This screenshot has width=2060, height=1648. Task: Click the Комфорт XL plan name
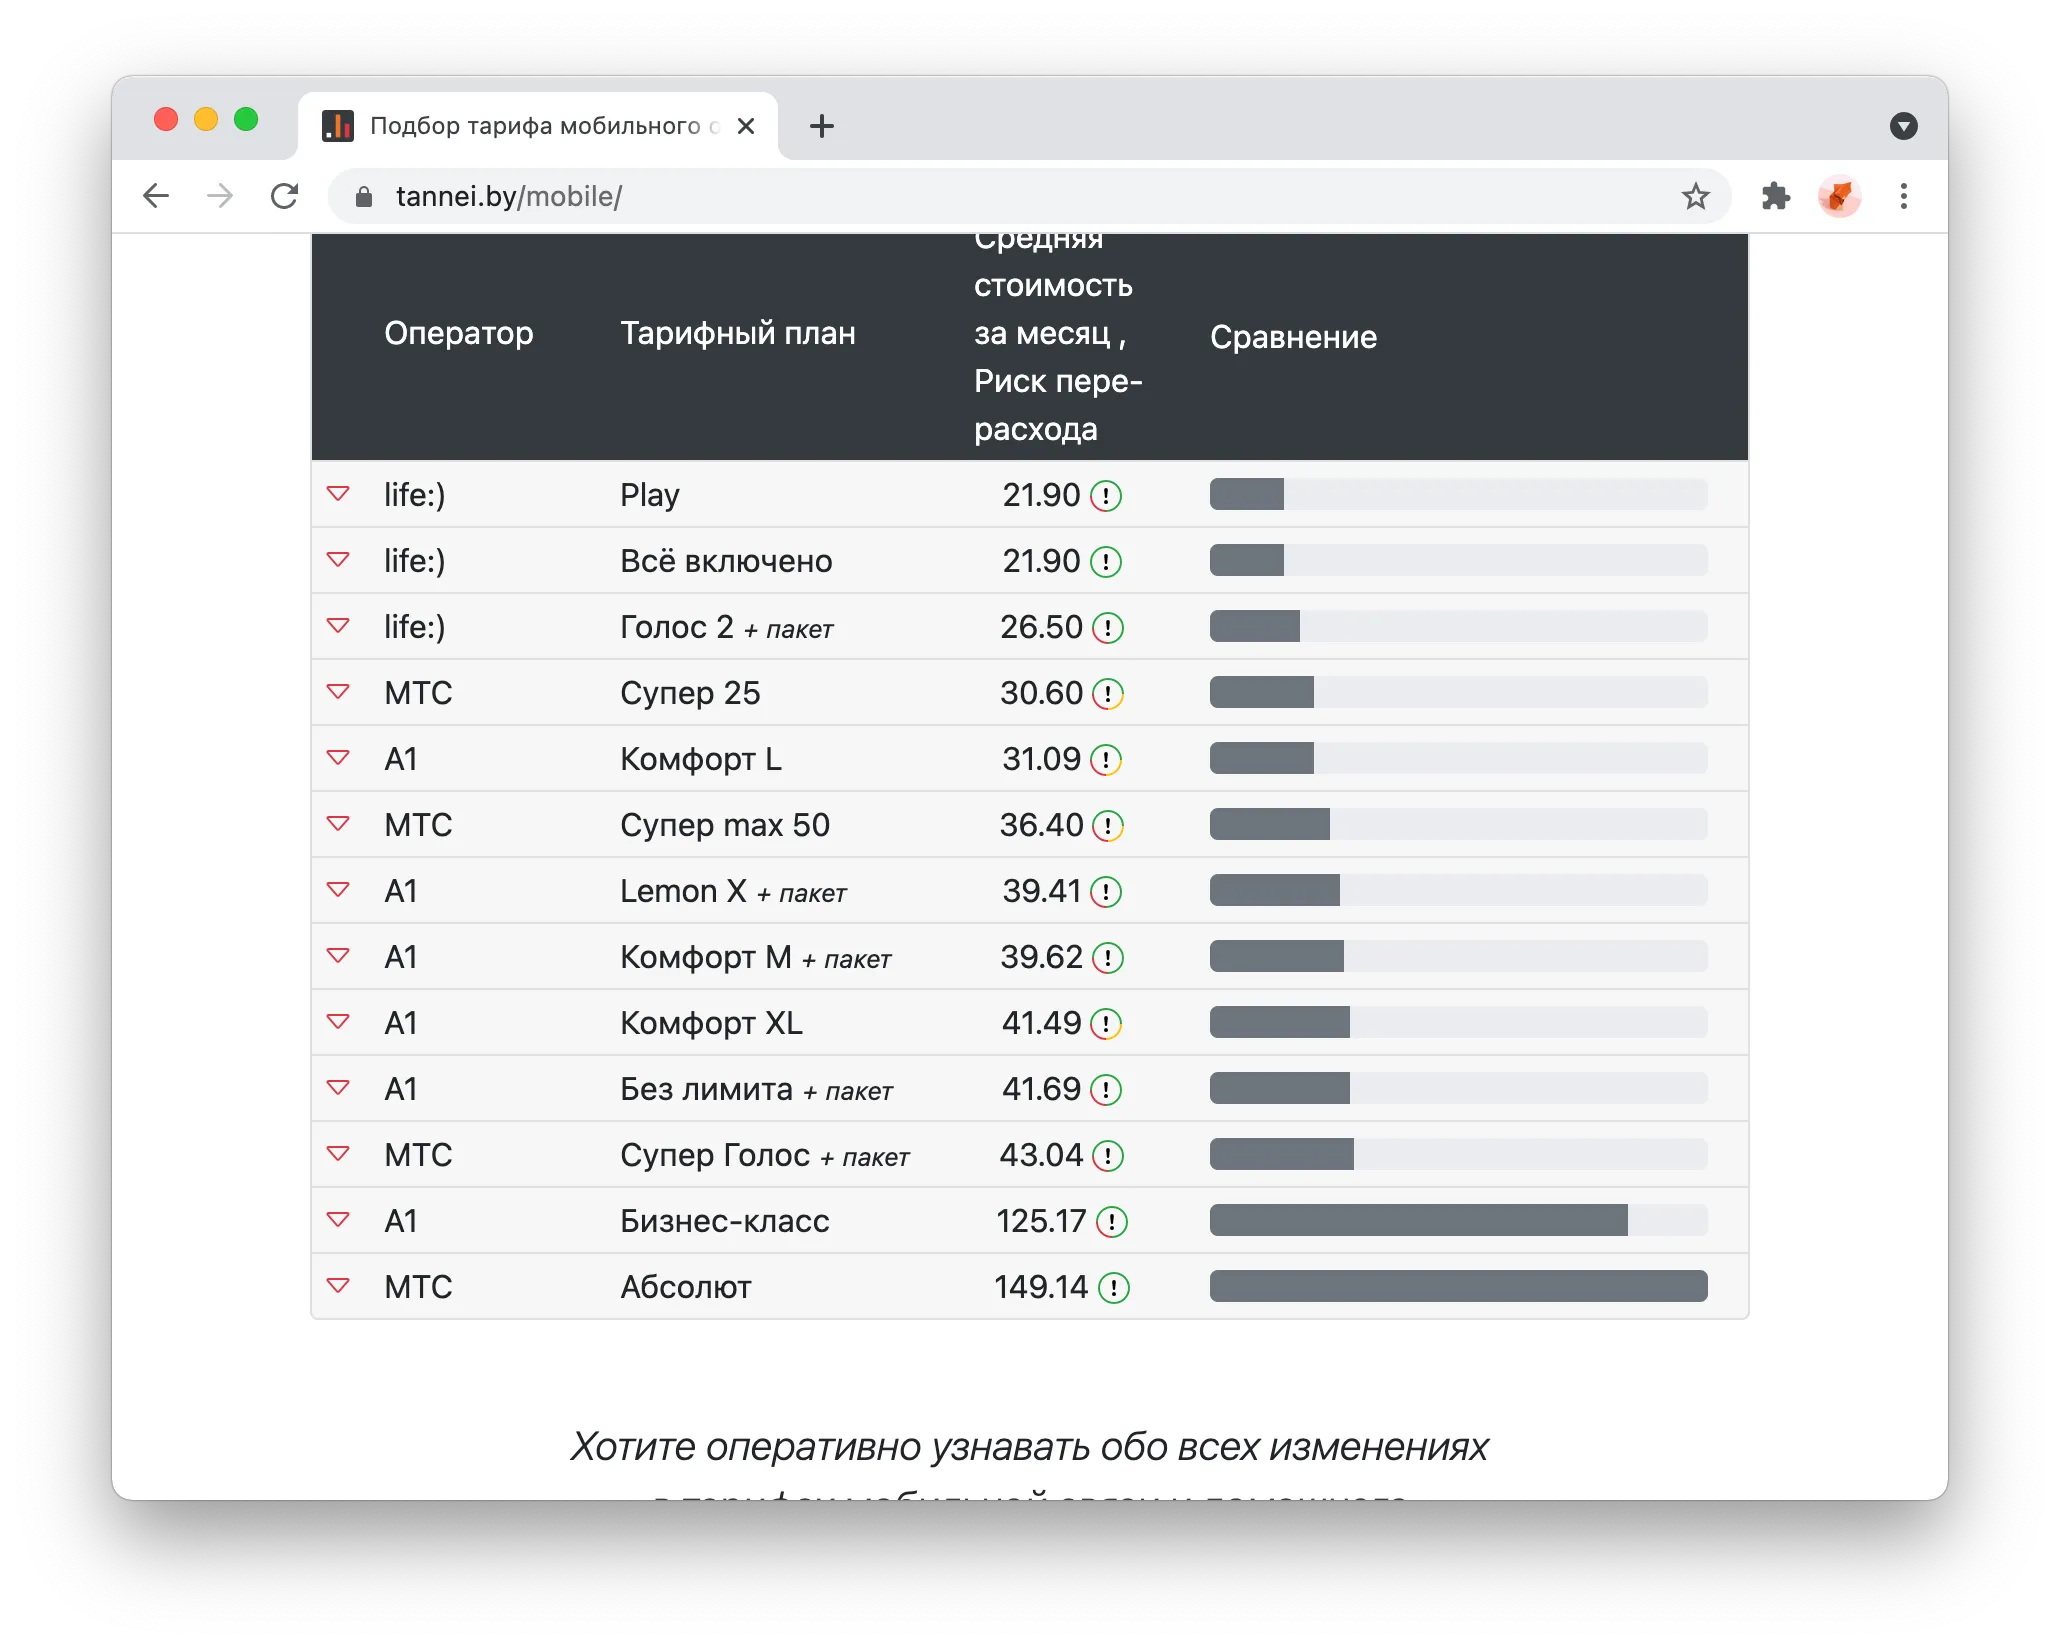[x=711, y=1023]
